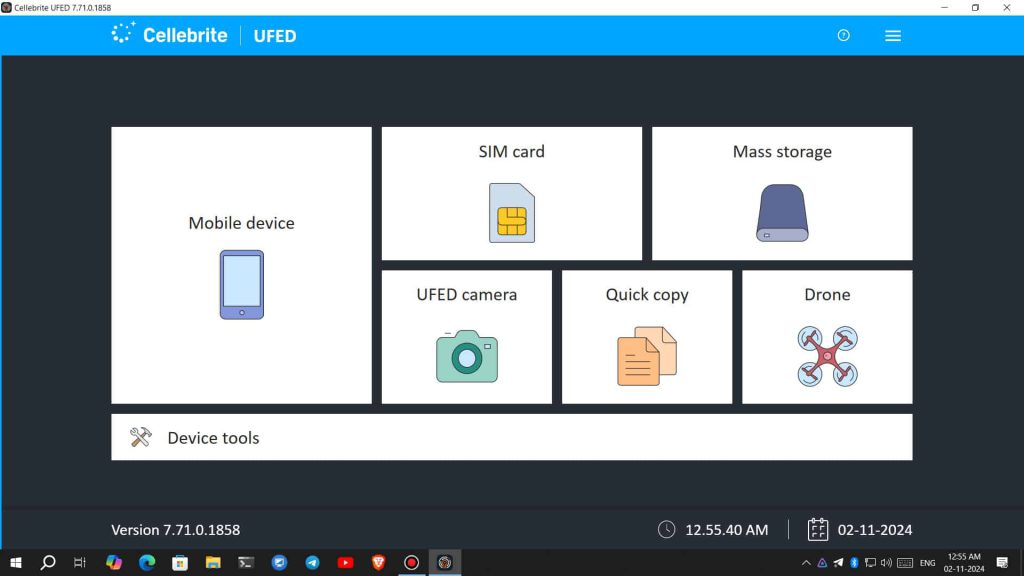Open the hamburger navigation menu
The width and height of the screenshot is (1024, 576).
(892, 35)
